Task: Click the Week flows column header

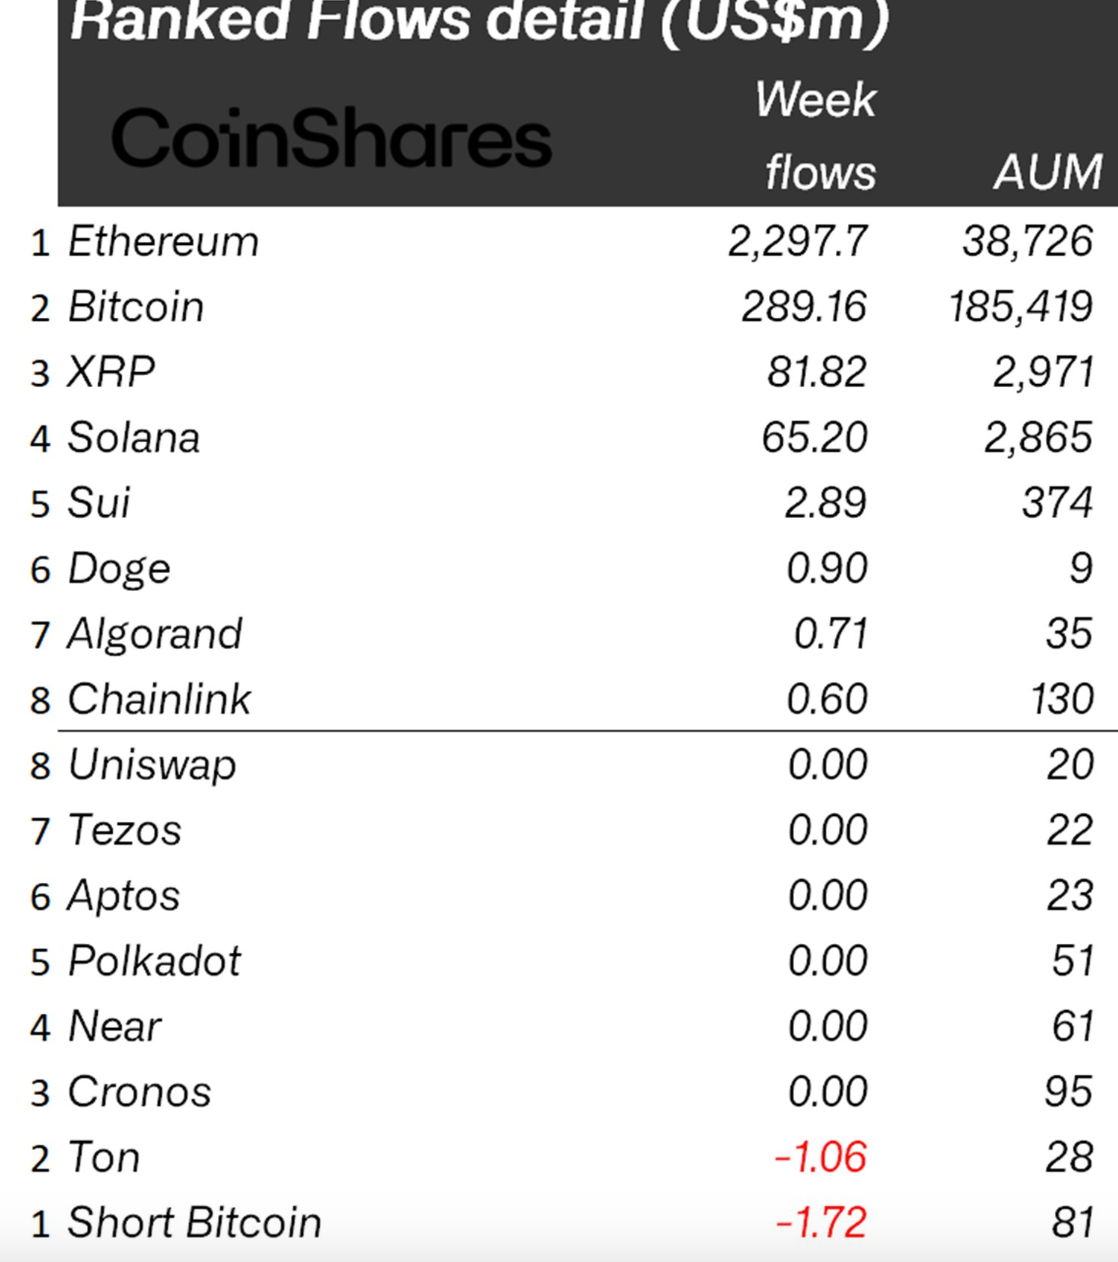Action: (x=818, y=136)
